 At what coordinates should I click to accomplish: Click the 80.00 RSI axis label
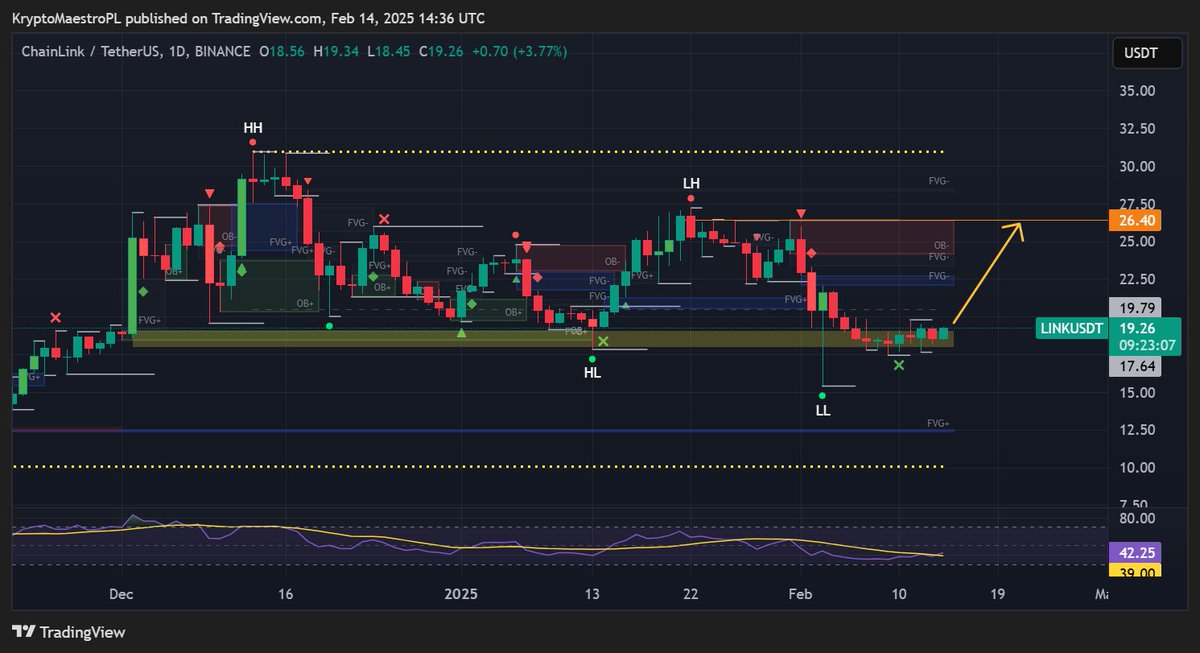(x=1139, y=518)
